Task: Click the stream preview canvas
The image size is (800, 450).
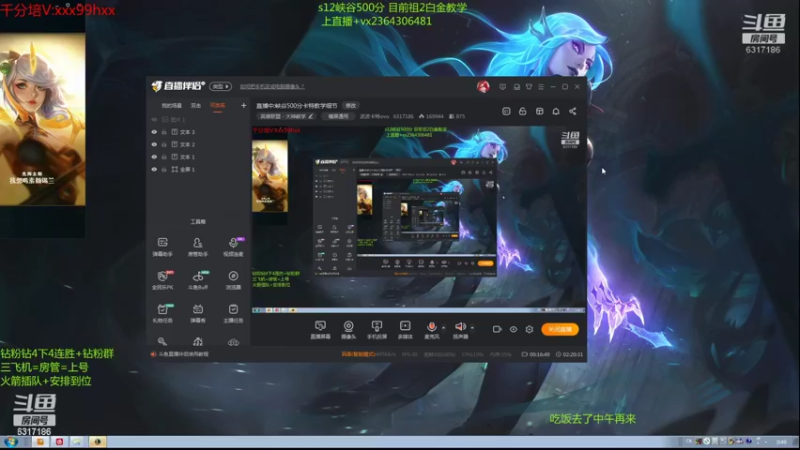Action: pyautogui.click(x=418, y=218)
